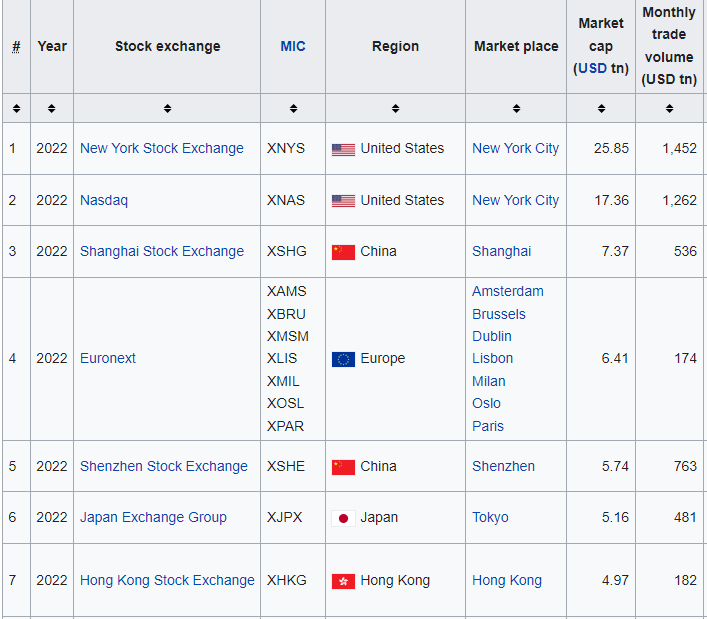The width and height of the screenshot is (707, 619).
Task: Open the Lisbon link
Action: 492,358
